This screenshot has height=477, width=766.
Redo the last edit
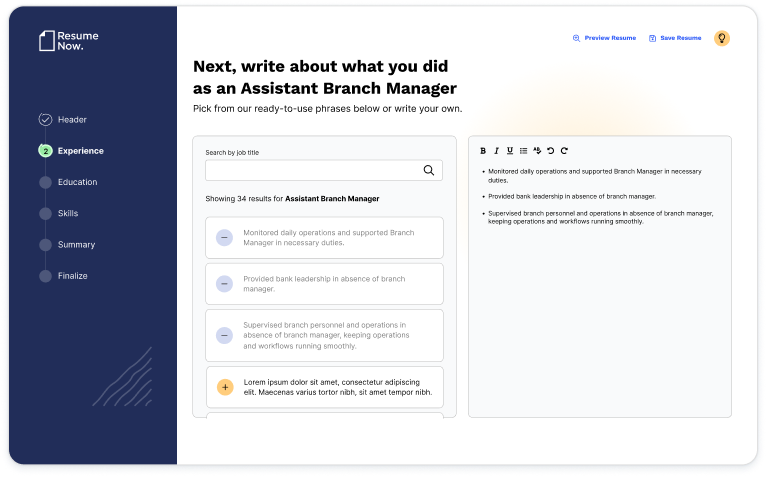coord(564,151)
